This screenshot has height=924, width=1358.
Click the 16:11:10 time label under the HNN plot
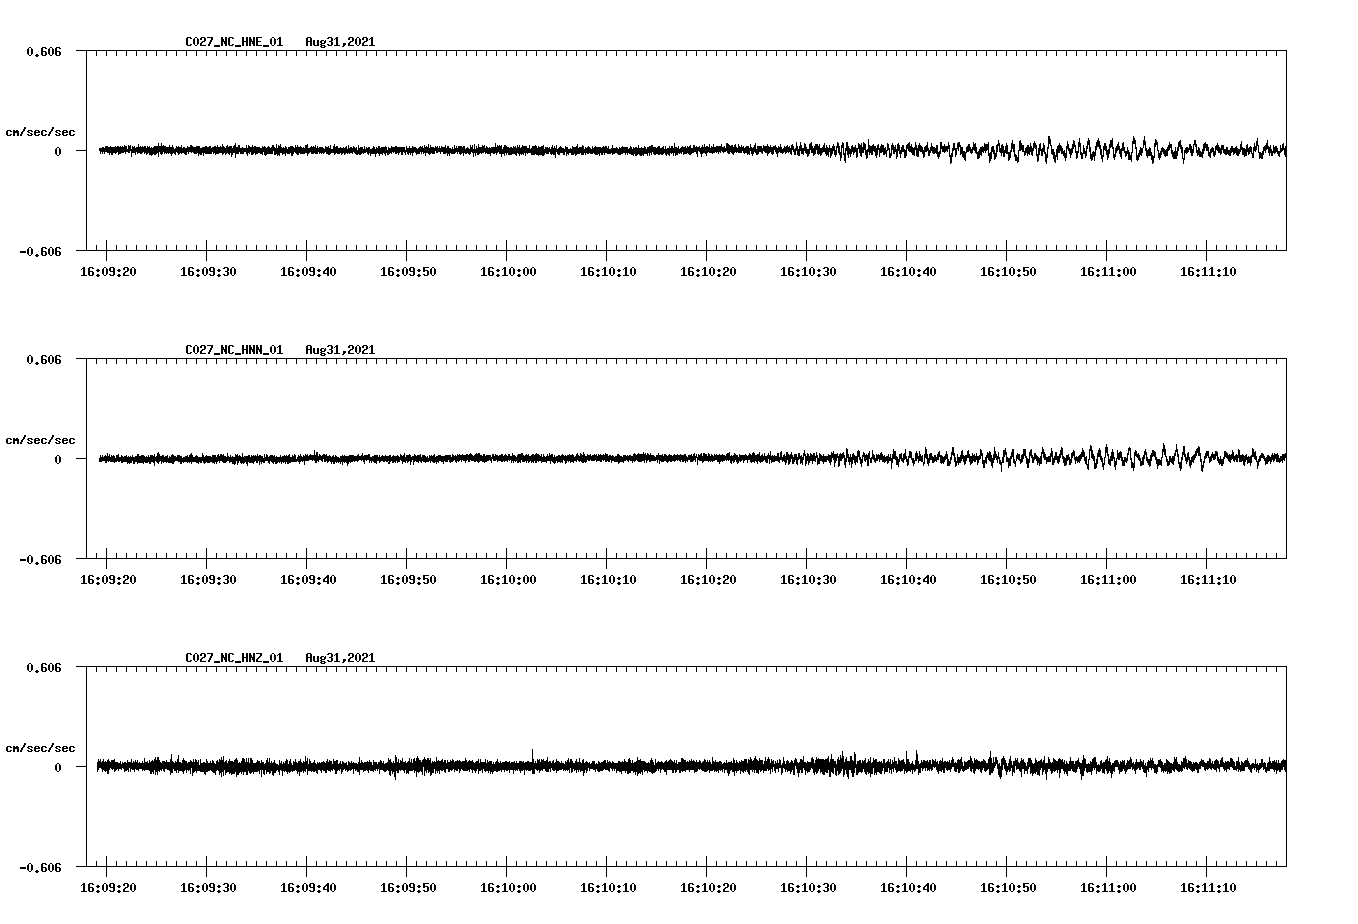(1208, 580)
